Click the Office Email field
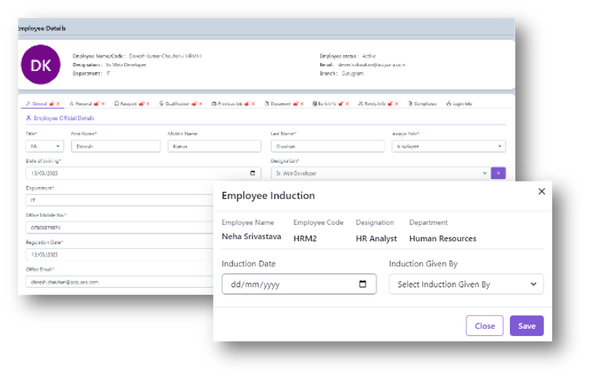 [119, 282]
